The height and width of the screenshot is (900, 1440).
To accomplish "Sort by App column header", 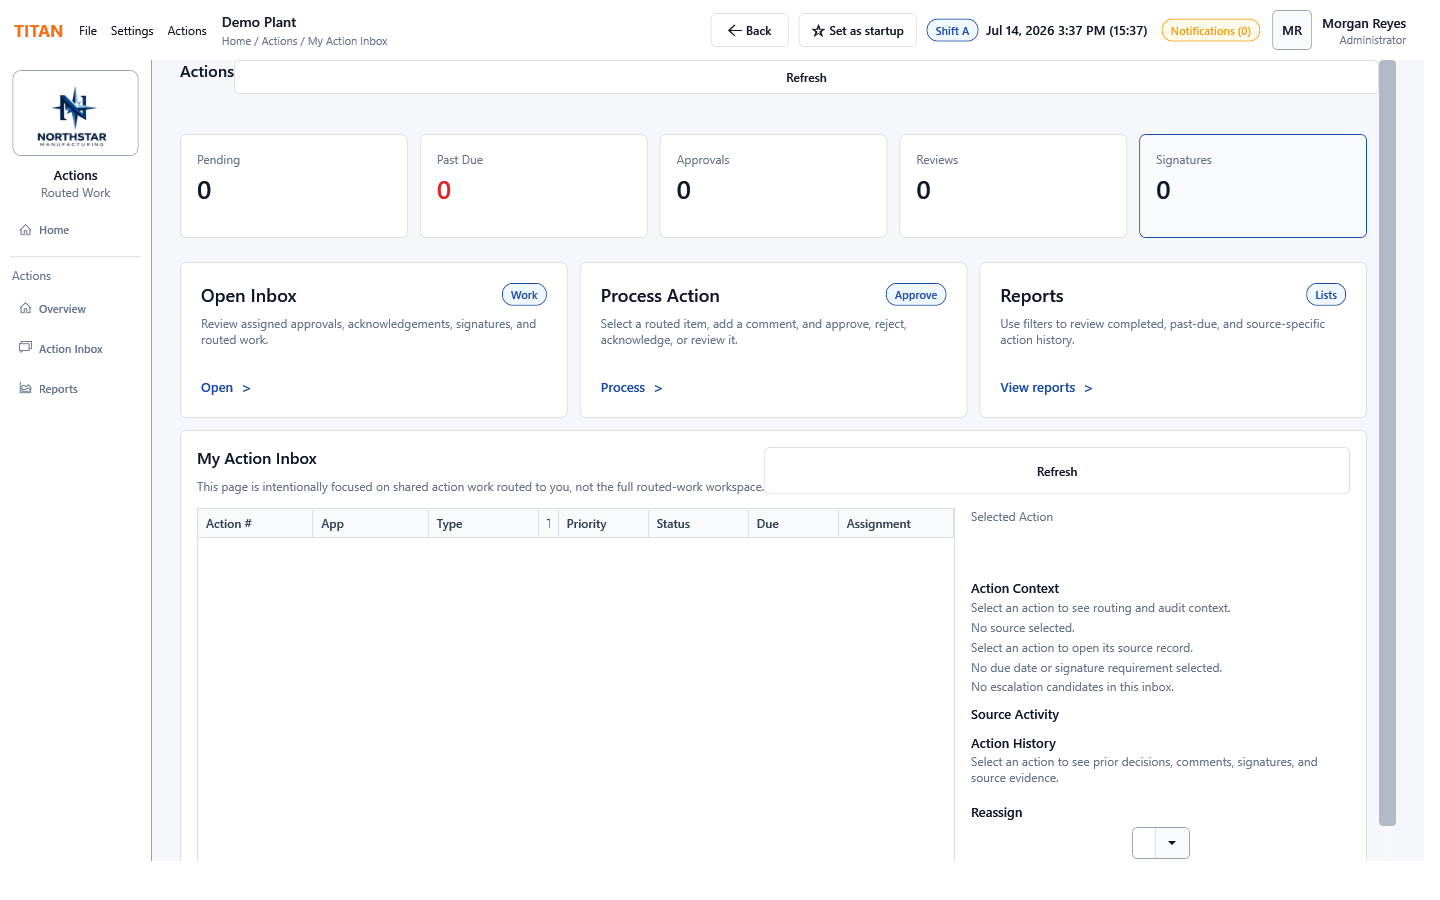I will point(371,524).
